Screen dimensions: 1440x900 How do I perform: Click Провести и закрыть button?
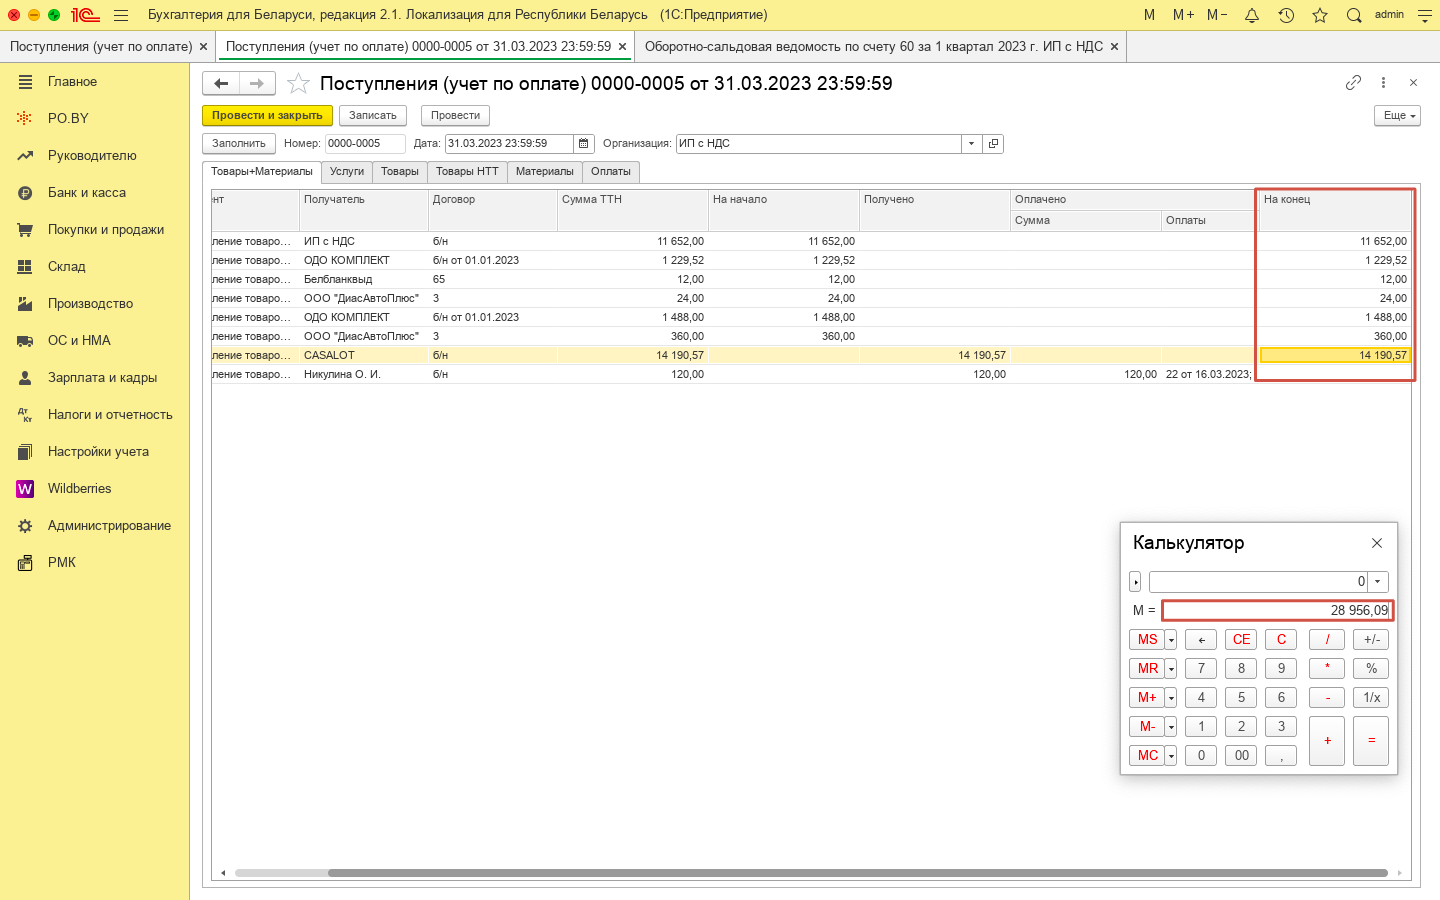tap(267, 116)
